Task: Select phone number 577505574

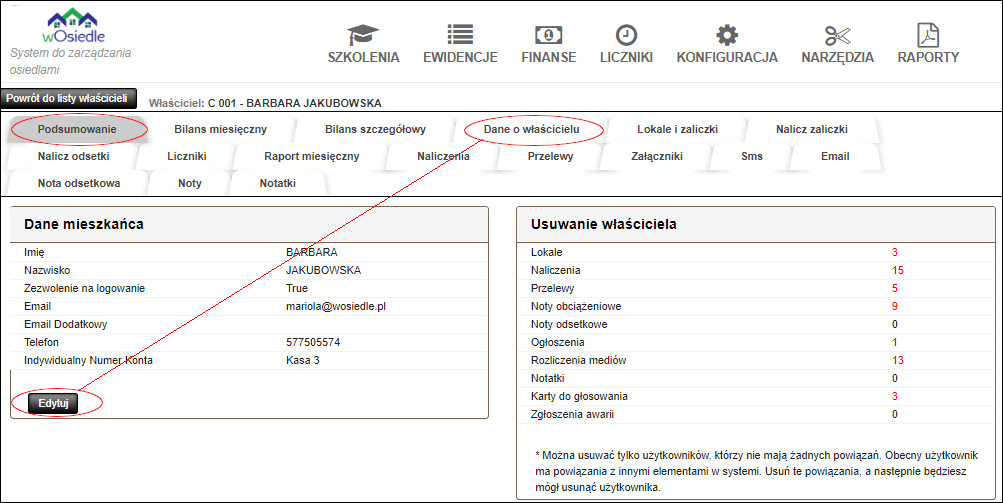Action: click(313, 342)
